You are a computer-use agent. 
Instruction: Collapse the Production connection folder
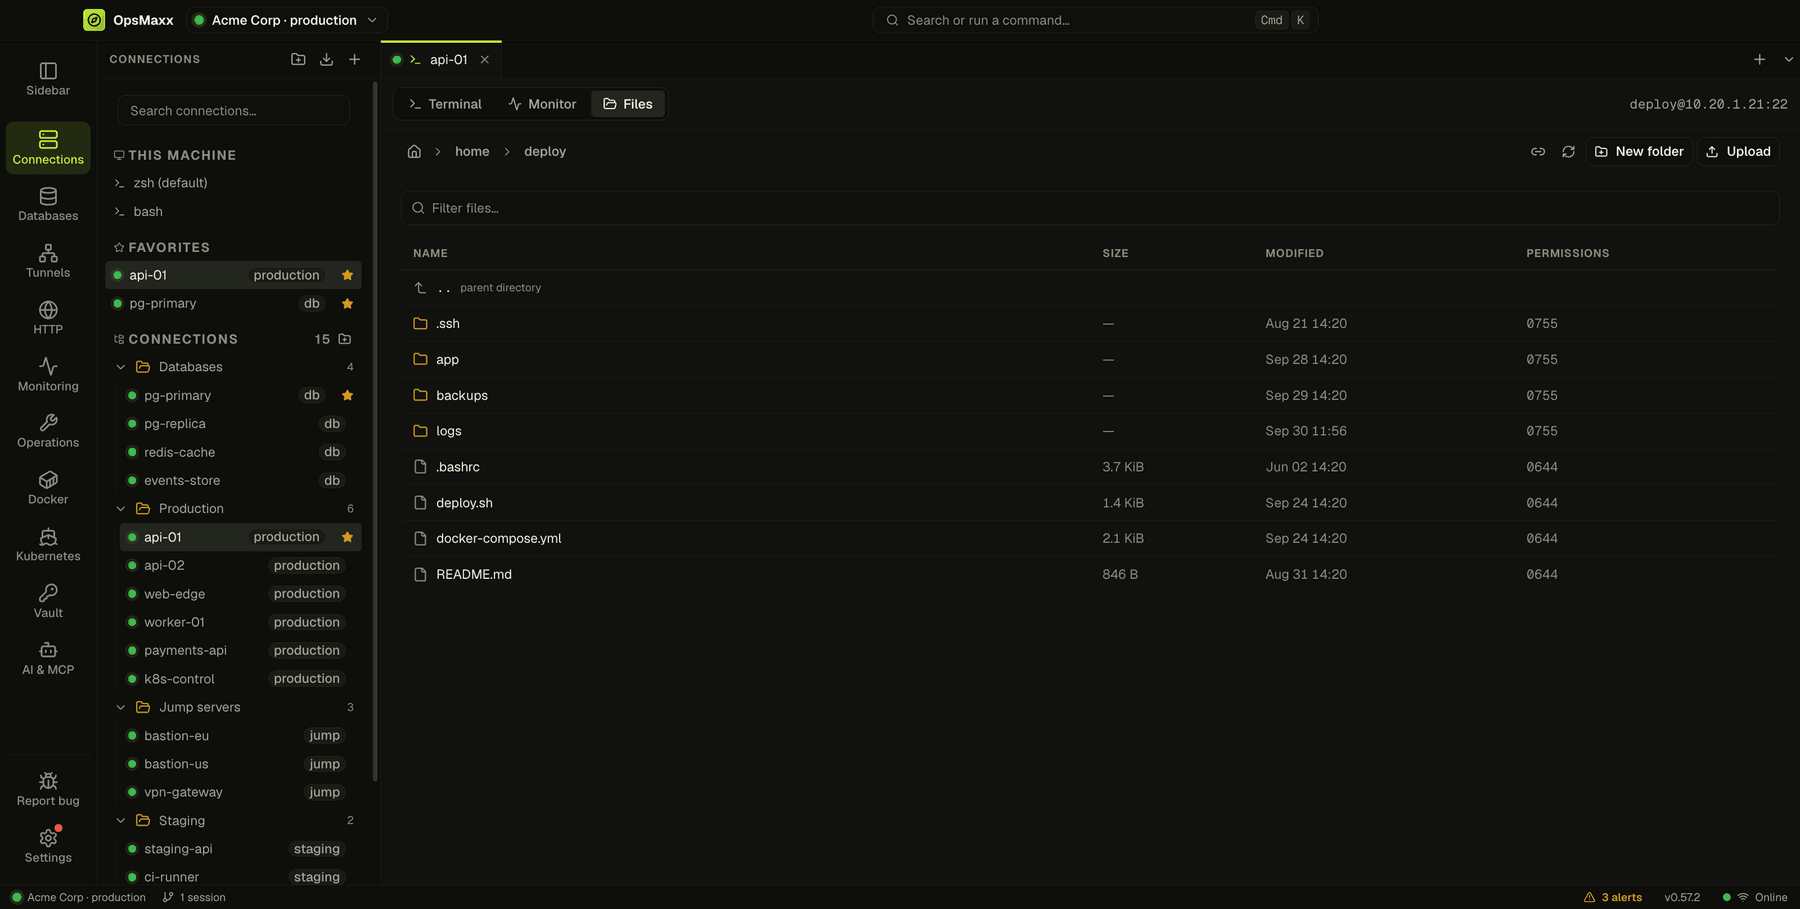pos(121,509)
